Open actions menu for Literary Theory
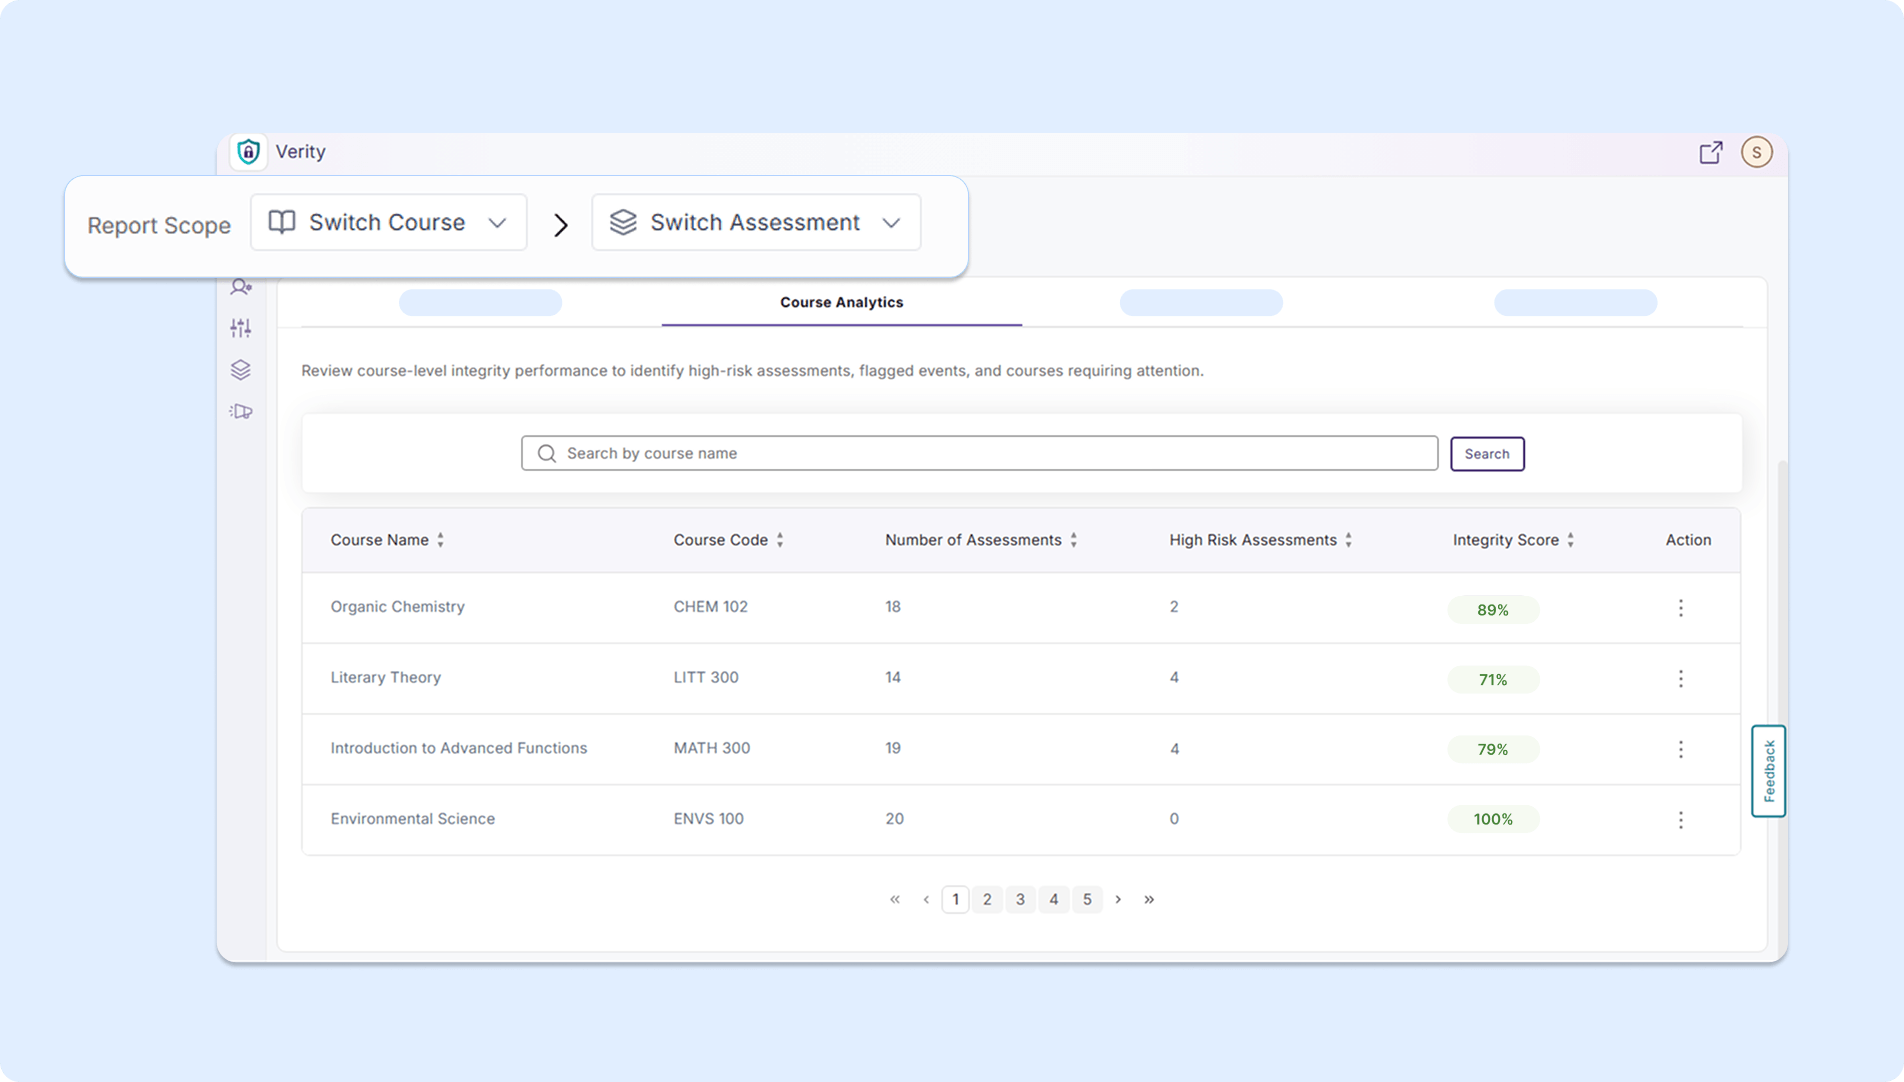Screen dimensions: 1904x1082 pyautogui.click(x=1681, y=679)
